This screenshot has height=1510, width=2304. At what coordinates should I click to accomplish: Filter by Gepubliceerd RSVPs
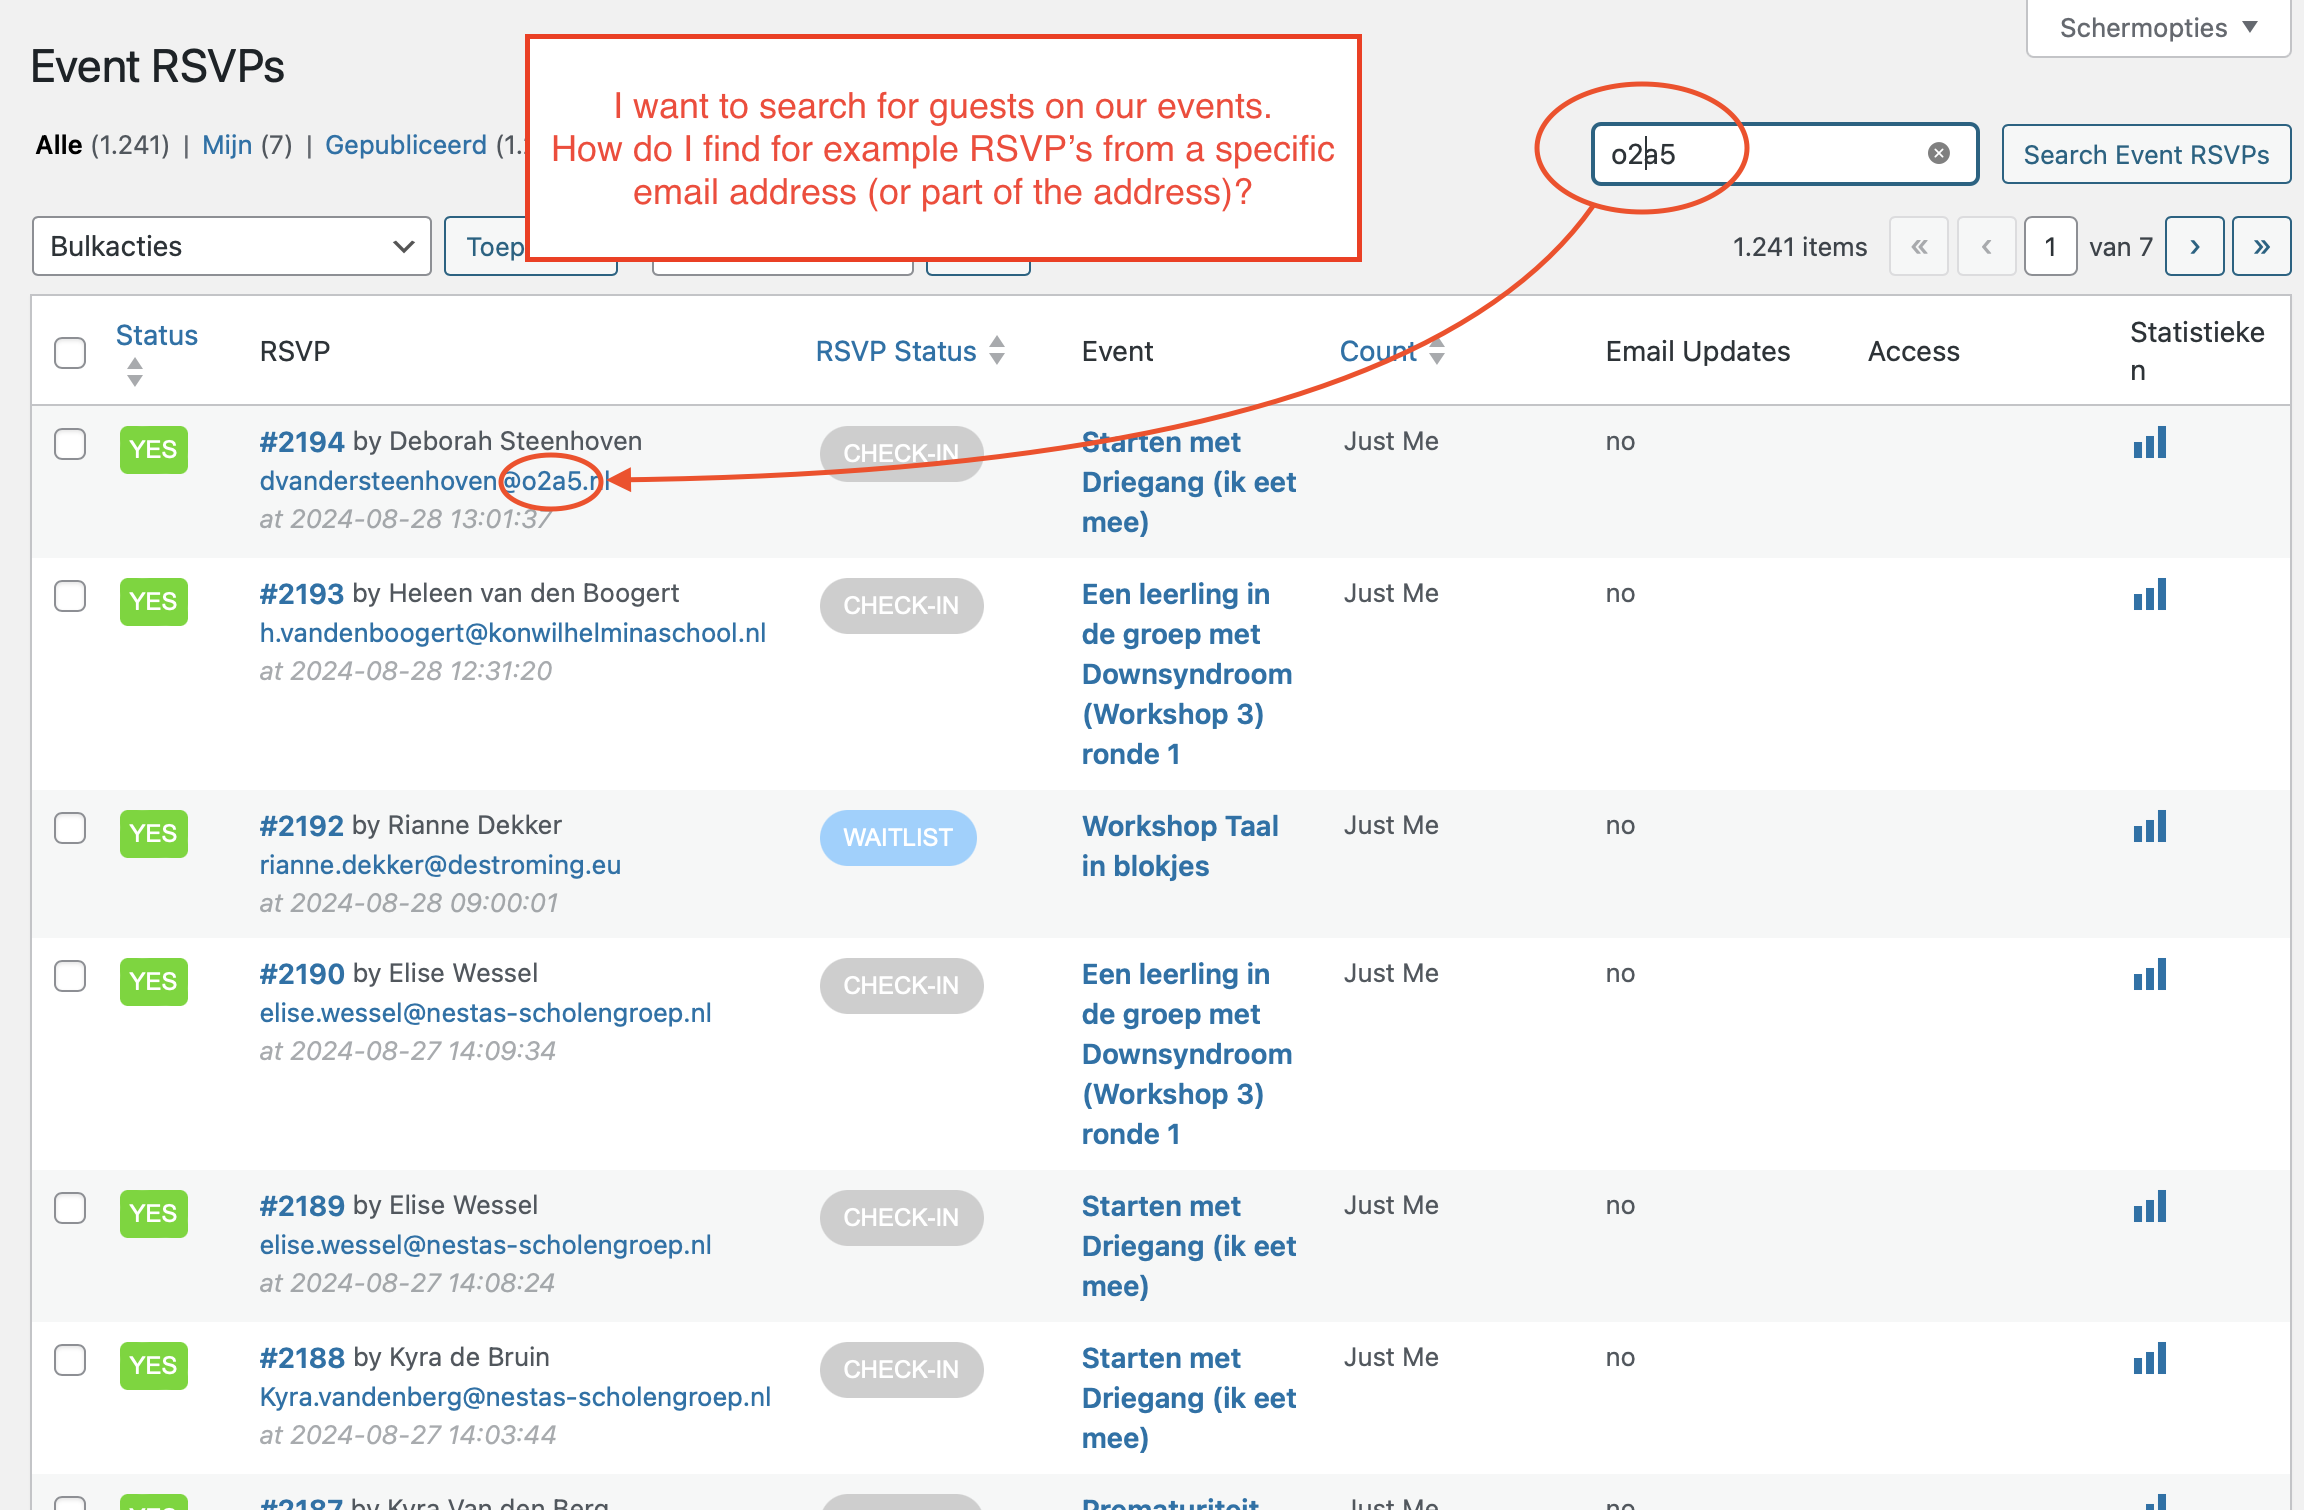pos(406,145)
